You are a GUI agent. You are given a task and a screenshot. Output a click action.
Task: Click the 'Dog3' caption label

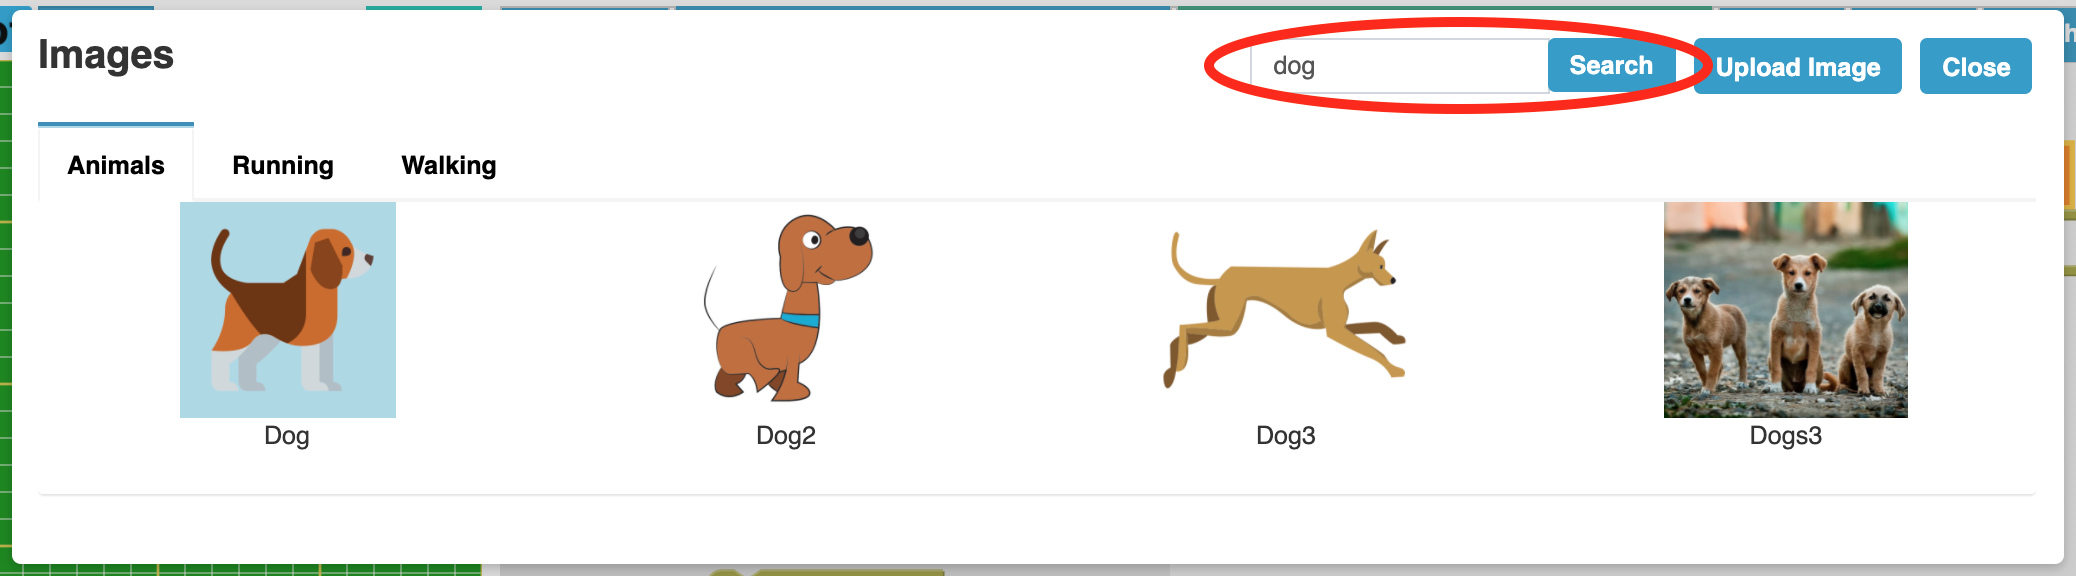[1286, 436]
